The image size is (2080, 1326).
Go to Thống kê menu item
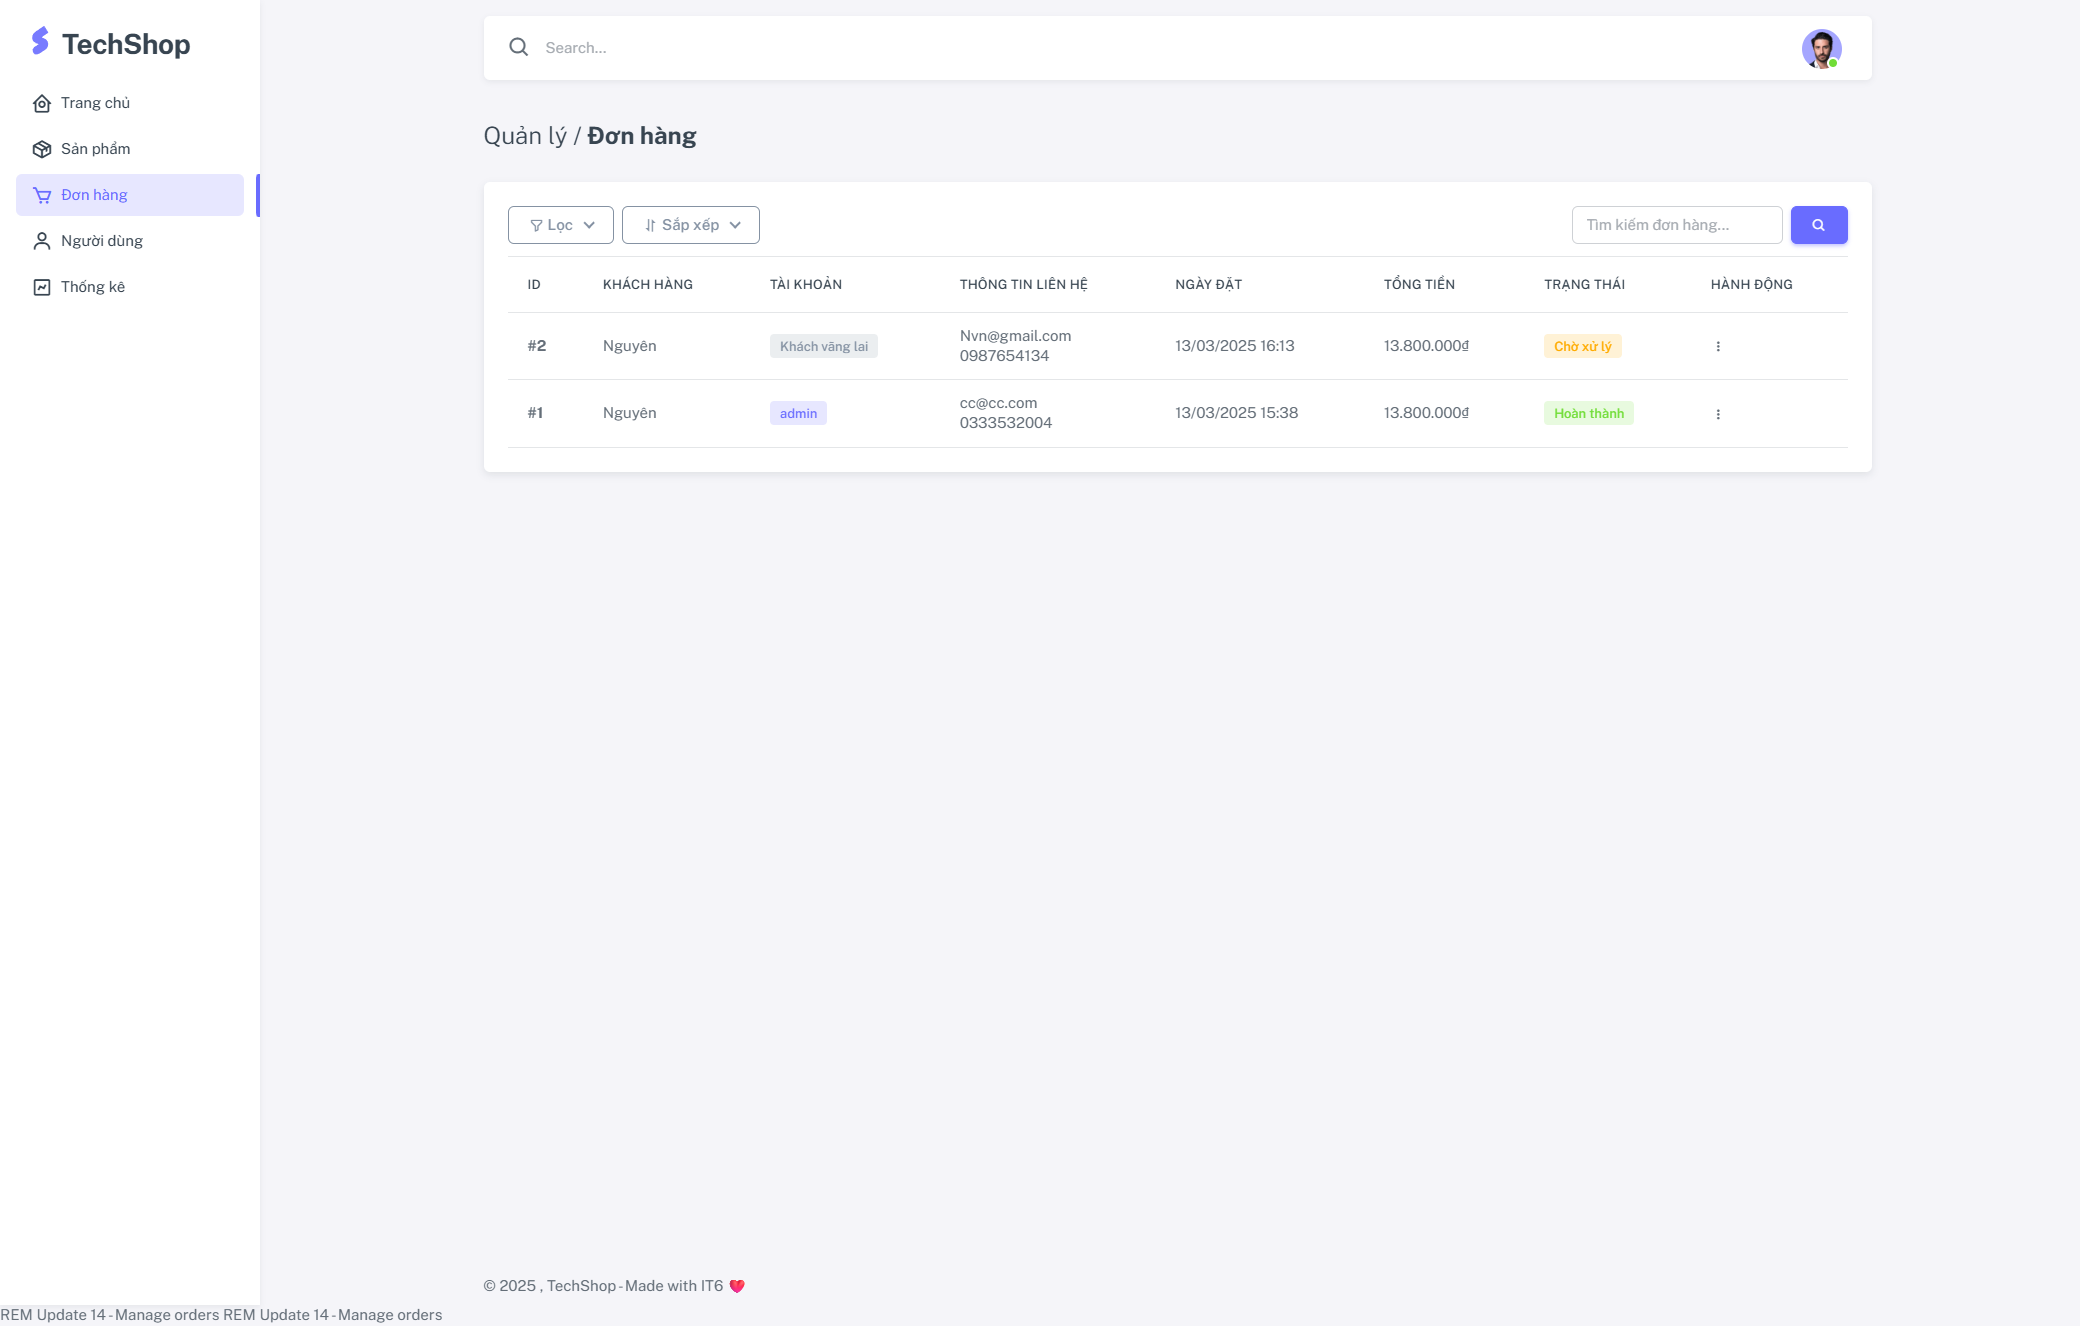(93, 287)
